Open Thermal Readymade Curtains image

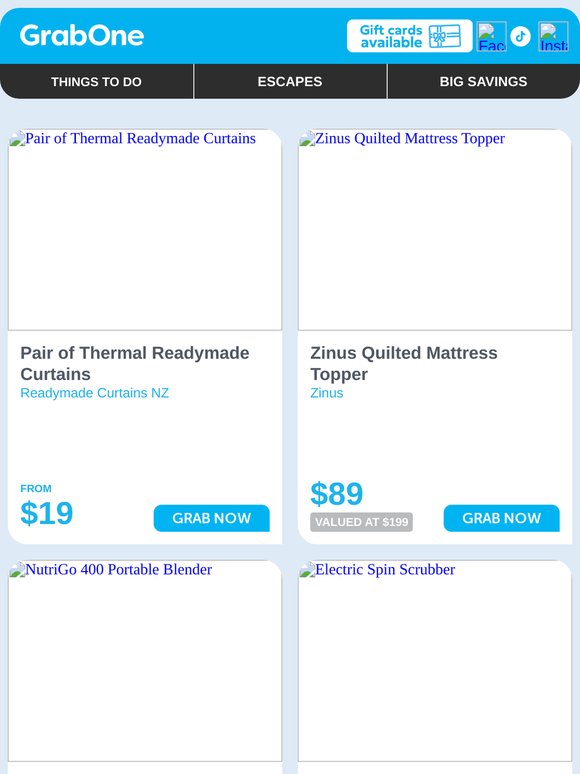pyautogui.click(x=145, y=230)
